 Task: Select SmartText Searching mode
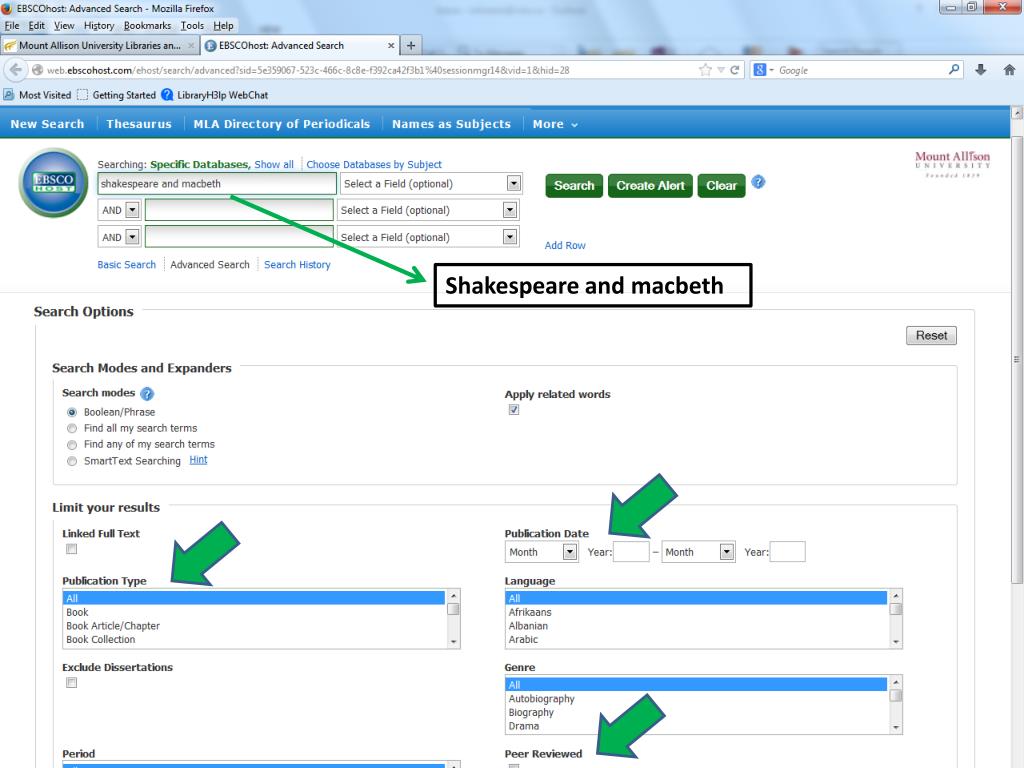tap(72, 461)
